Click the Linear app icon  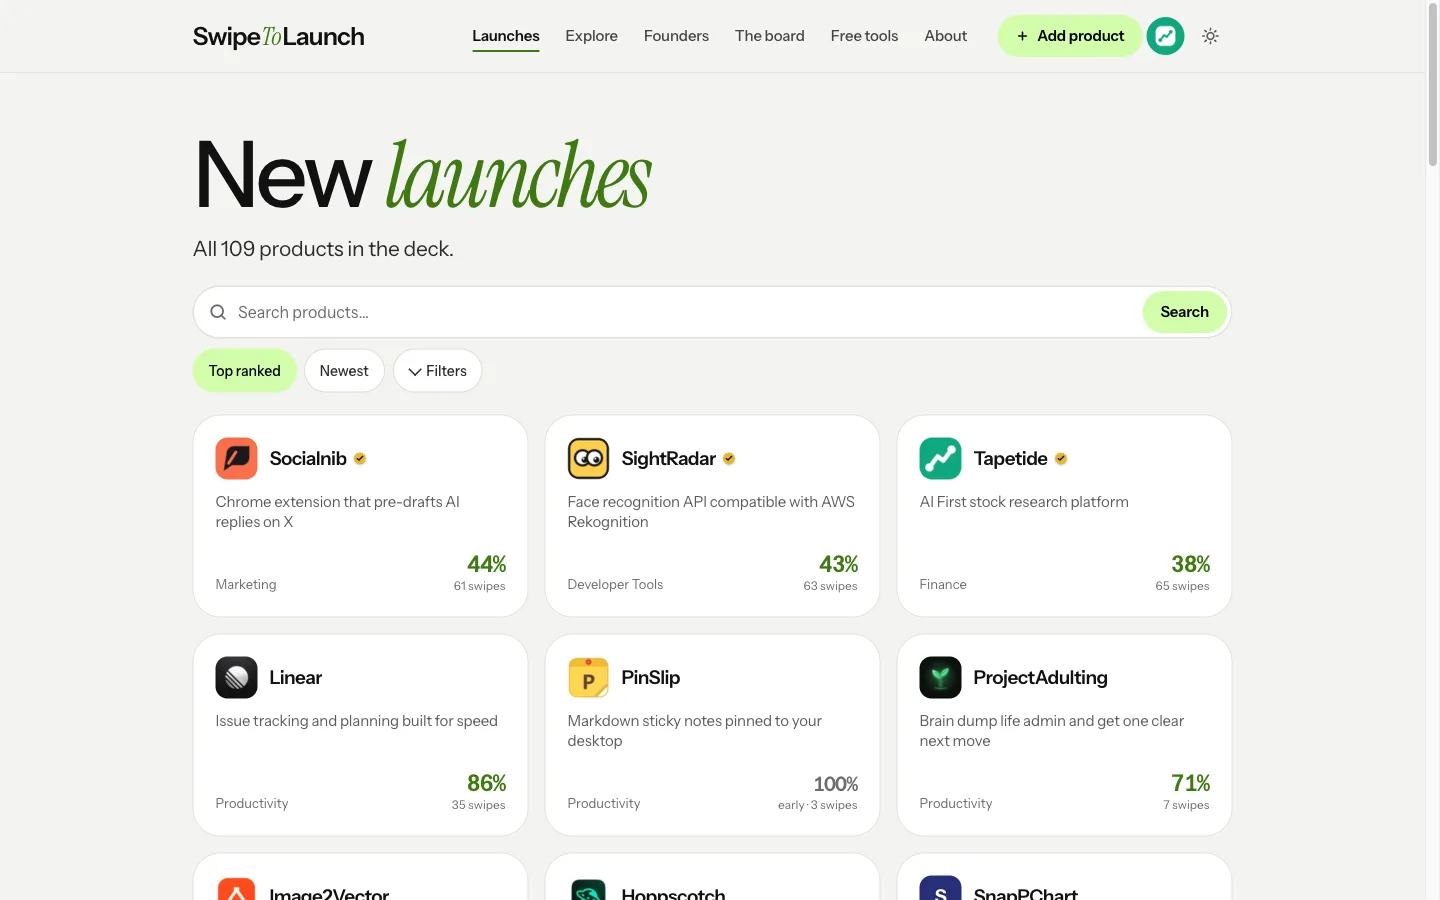point(236,678)
